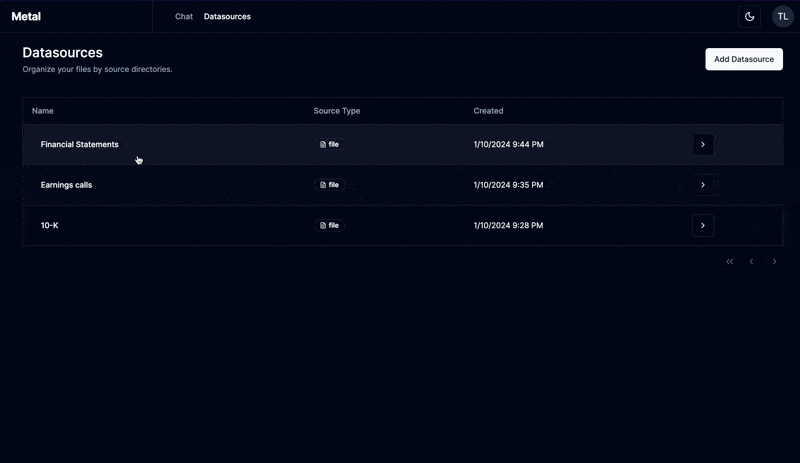Open 10-K datasource using its chevron arrow

tap(703, 225)
